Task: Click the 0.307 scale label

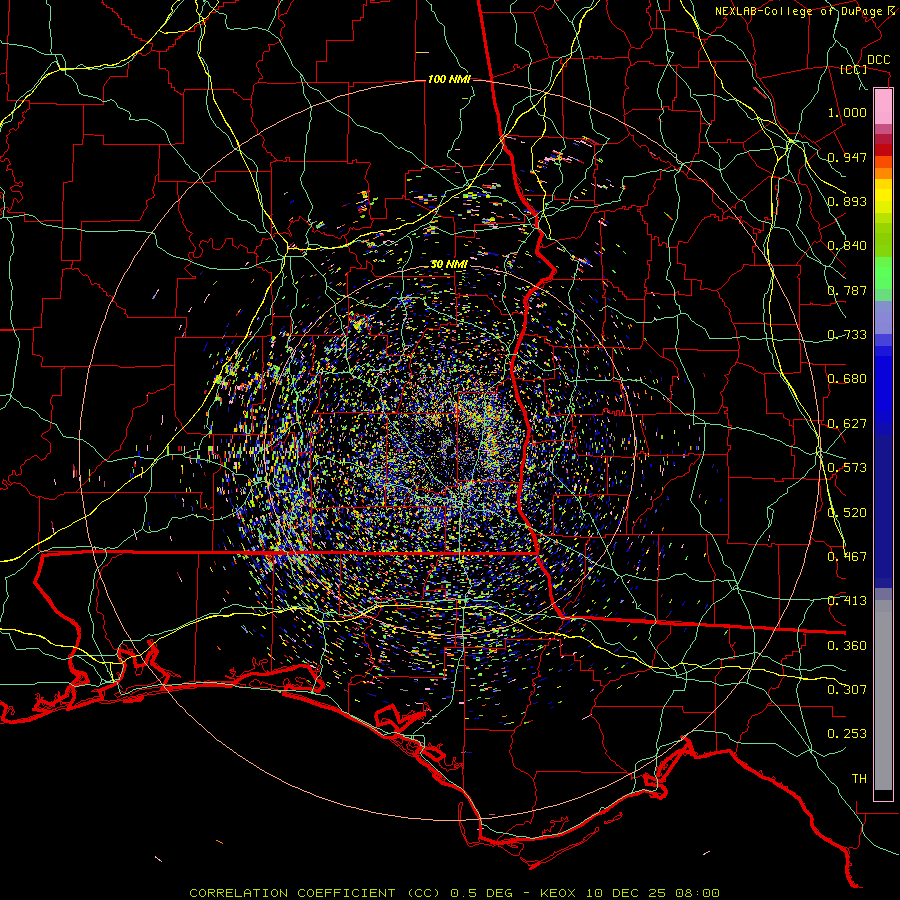Action: [847, 690]
